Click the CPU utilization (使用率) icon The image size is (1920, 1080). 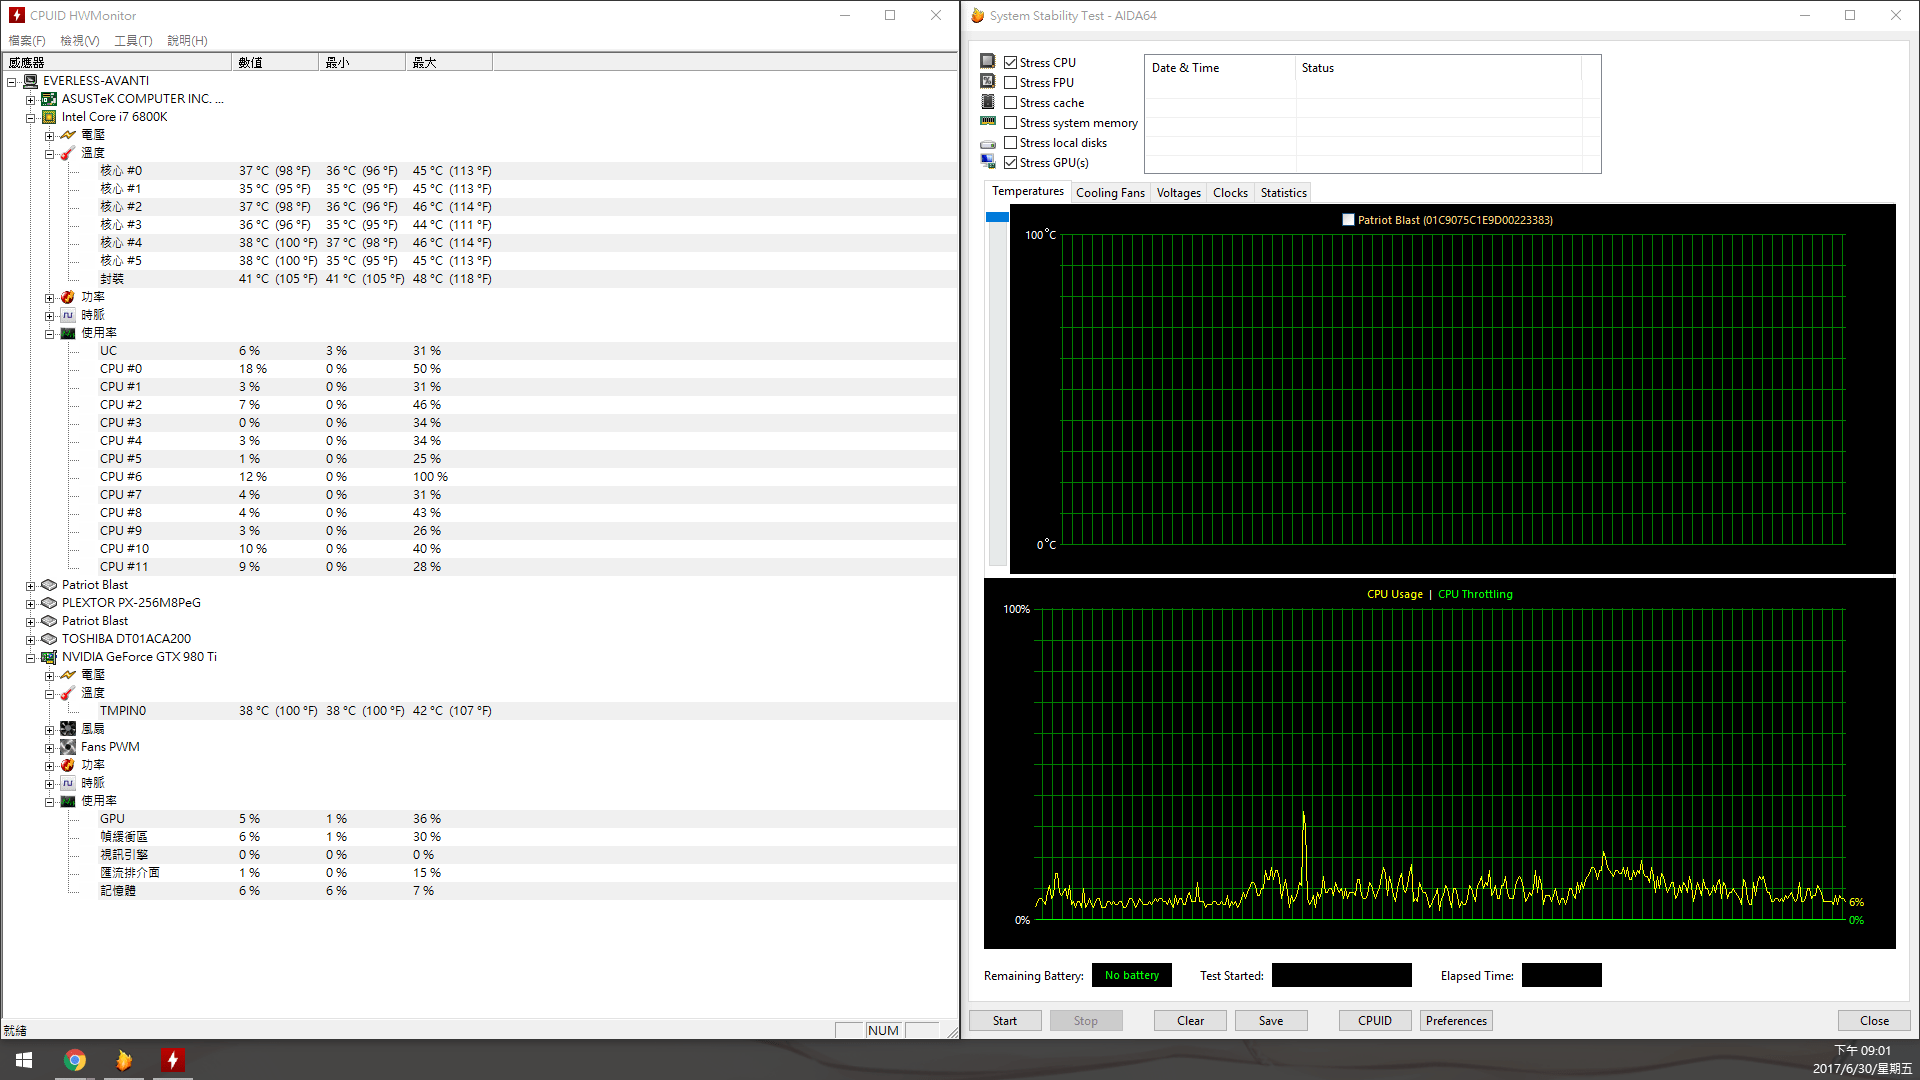click(68, 333)
